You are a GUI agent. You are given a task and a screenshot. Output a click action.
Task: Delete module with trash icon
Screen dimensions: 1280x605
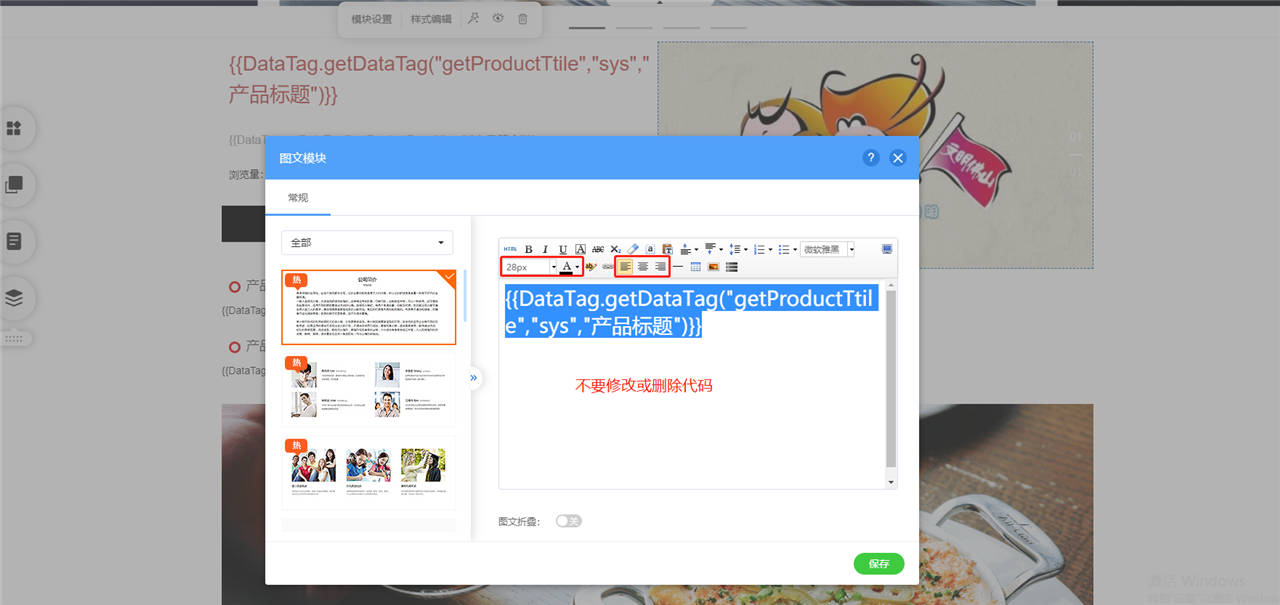pos(522,18)
